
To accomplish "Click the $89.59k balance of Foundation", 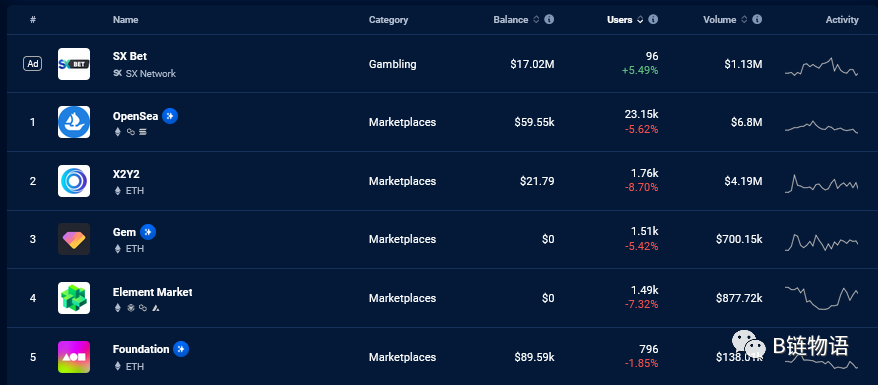I will pyautogui.click(x=534, y=357).
